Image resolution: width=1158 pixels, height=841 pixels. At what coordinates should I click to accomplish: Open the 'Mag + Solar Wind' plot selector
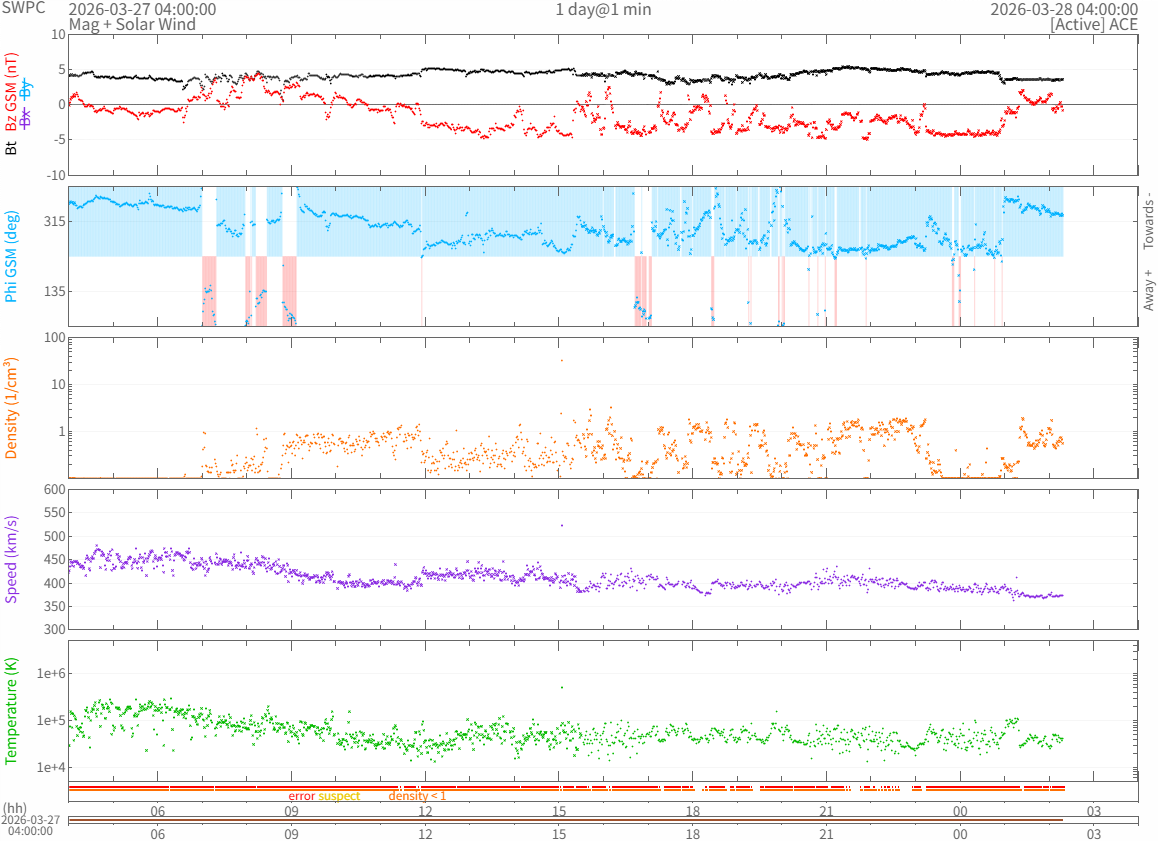(x=132, y=23)
